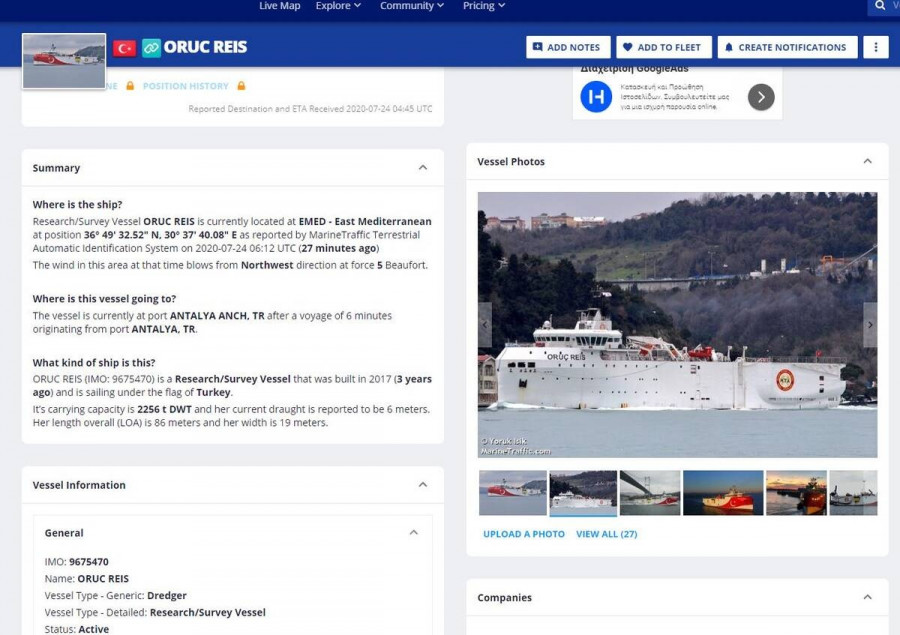Click the search magnifier icon
The image size is (900, 635).
pos(881,6)
